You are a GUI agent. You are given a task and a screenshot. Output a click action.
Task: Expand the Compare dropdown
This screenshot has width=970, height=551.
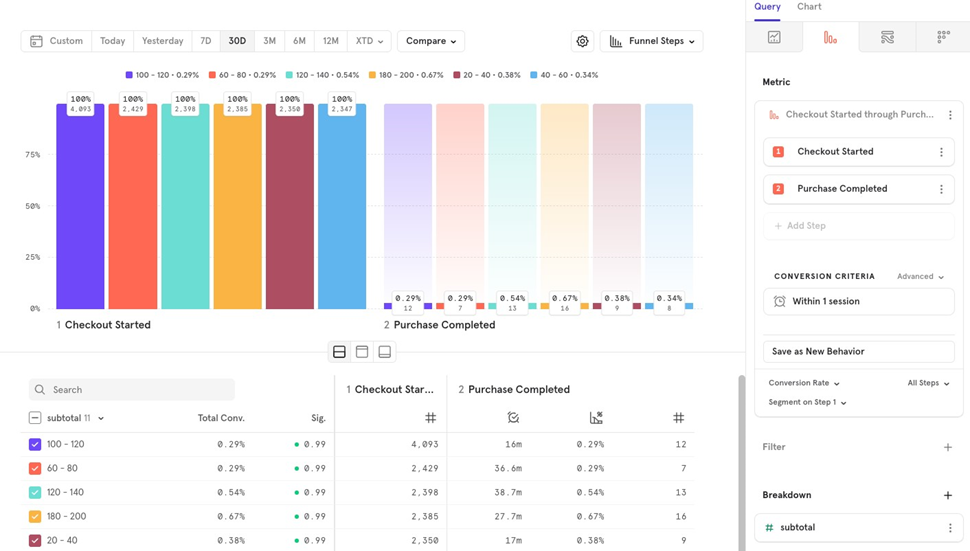tap(431, 41)
